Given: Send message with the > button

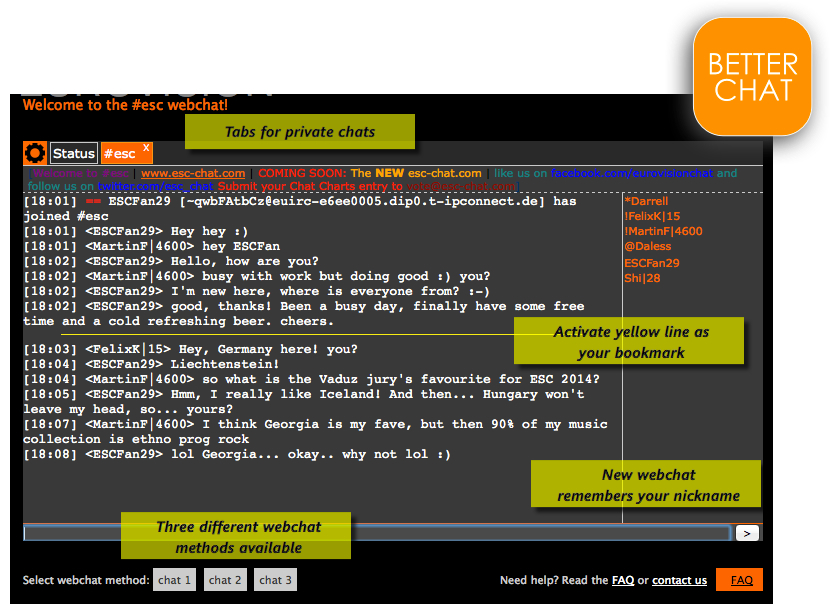Looking at the screenshot, I should click(747, 533).
